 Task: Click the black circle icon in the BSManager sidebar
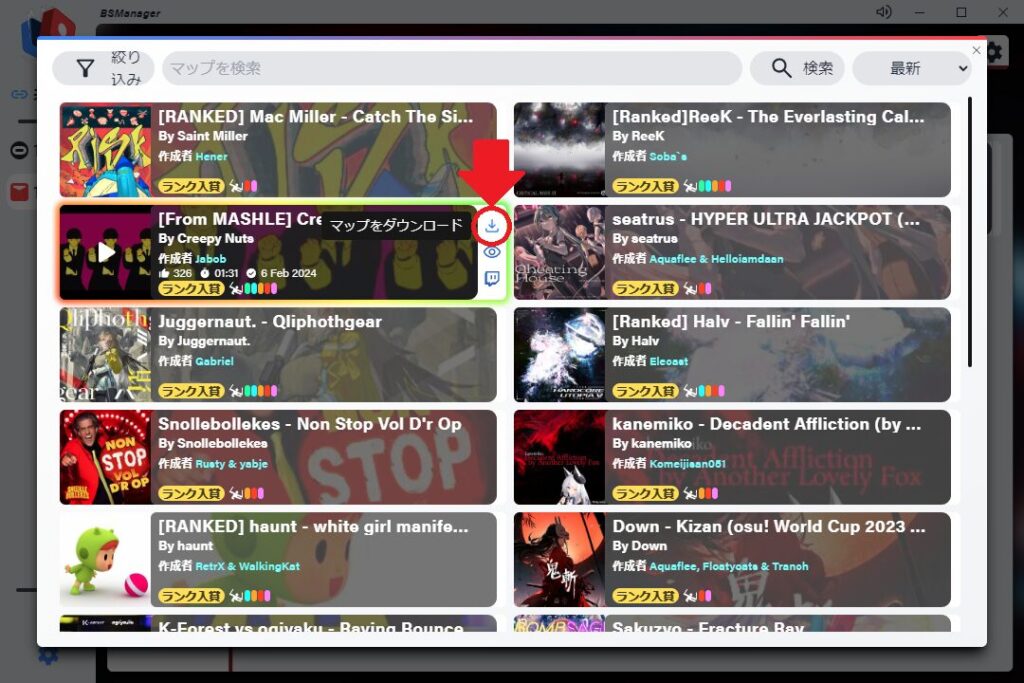[19, 151]
